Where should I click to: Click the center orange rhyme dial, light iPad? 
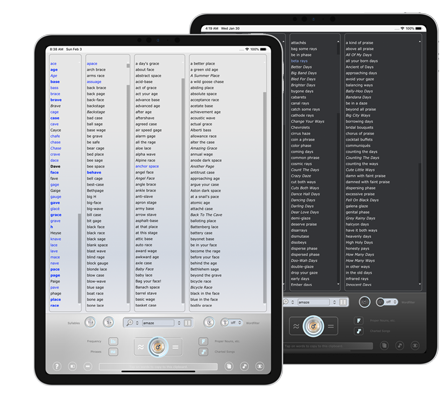point(158,347)
